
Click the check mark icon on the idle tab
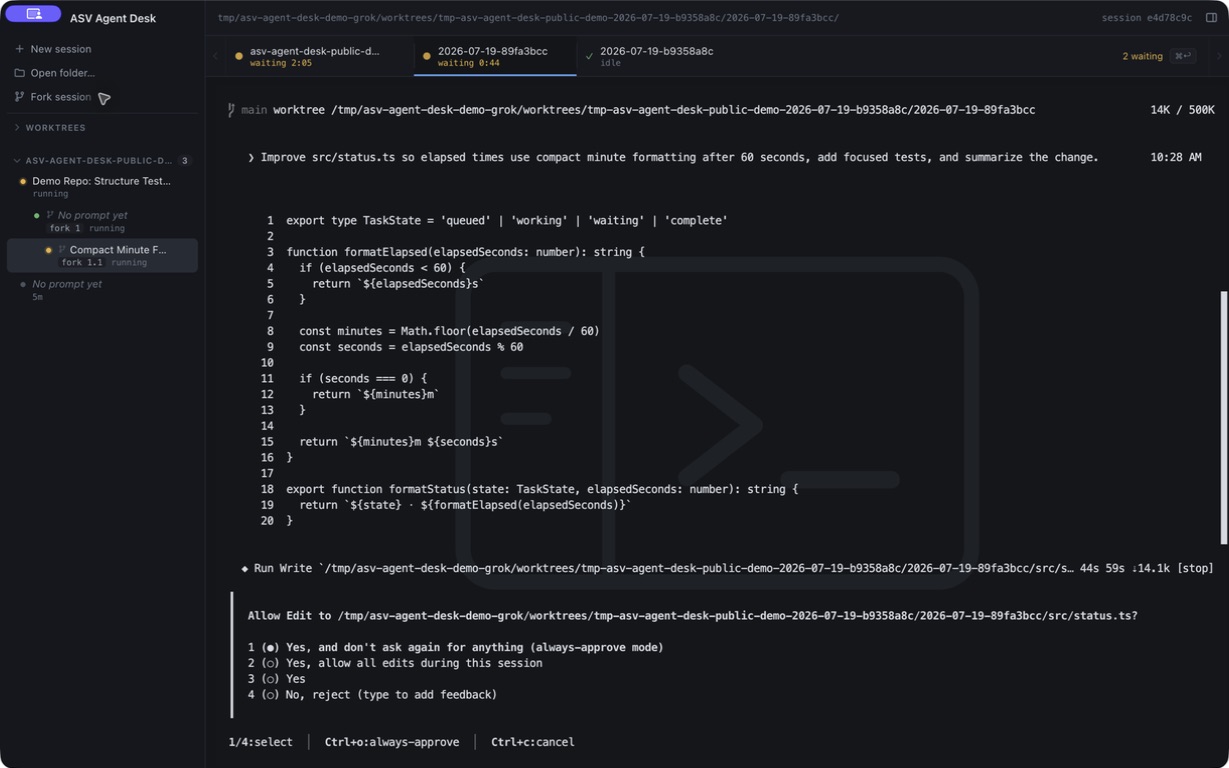click(589, 56)
